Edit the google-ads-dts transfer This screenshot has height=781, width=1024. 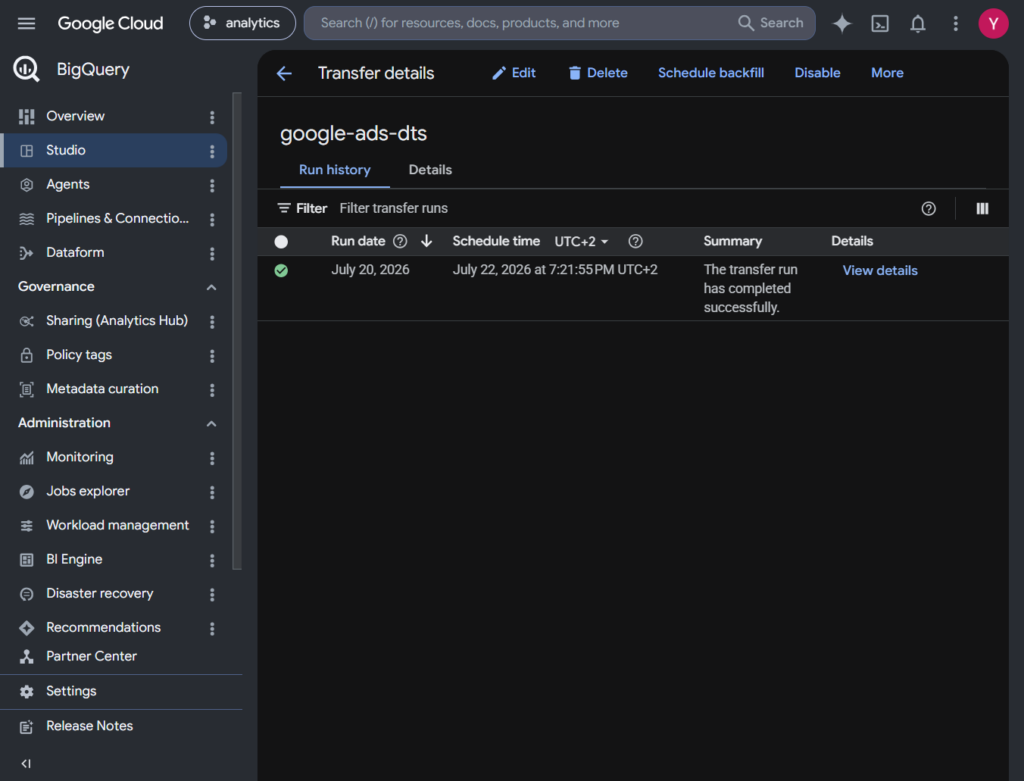pyautogui.click(x=514, y=73)
